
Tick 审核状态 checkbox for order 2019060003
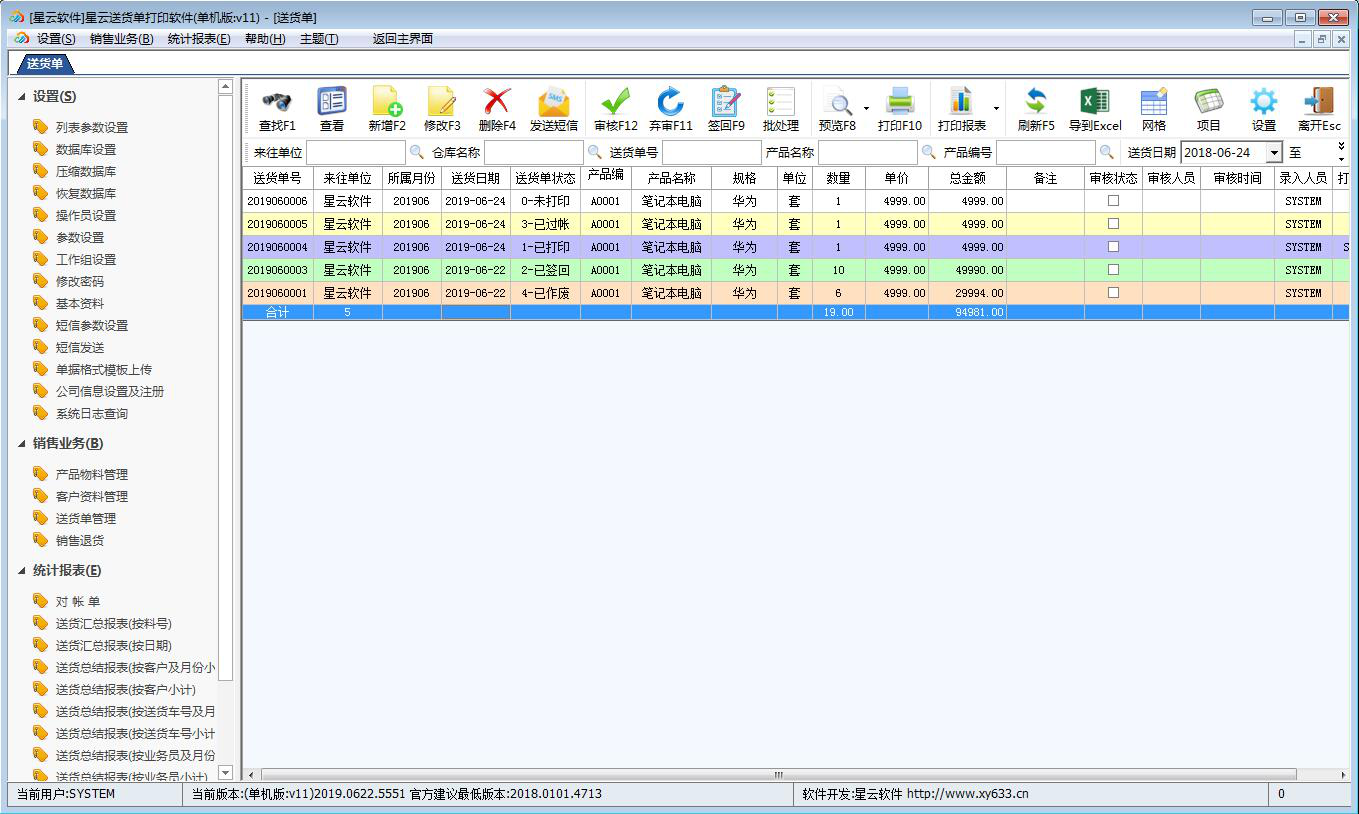1113,270
